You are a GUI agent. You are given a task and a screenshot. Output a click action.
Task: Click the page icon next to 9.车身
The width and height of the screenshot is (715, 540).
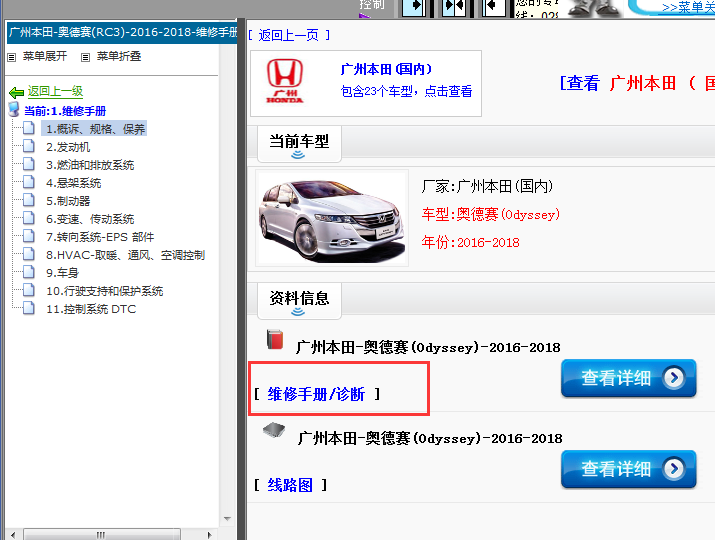(29, 272)
